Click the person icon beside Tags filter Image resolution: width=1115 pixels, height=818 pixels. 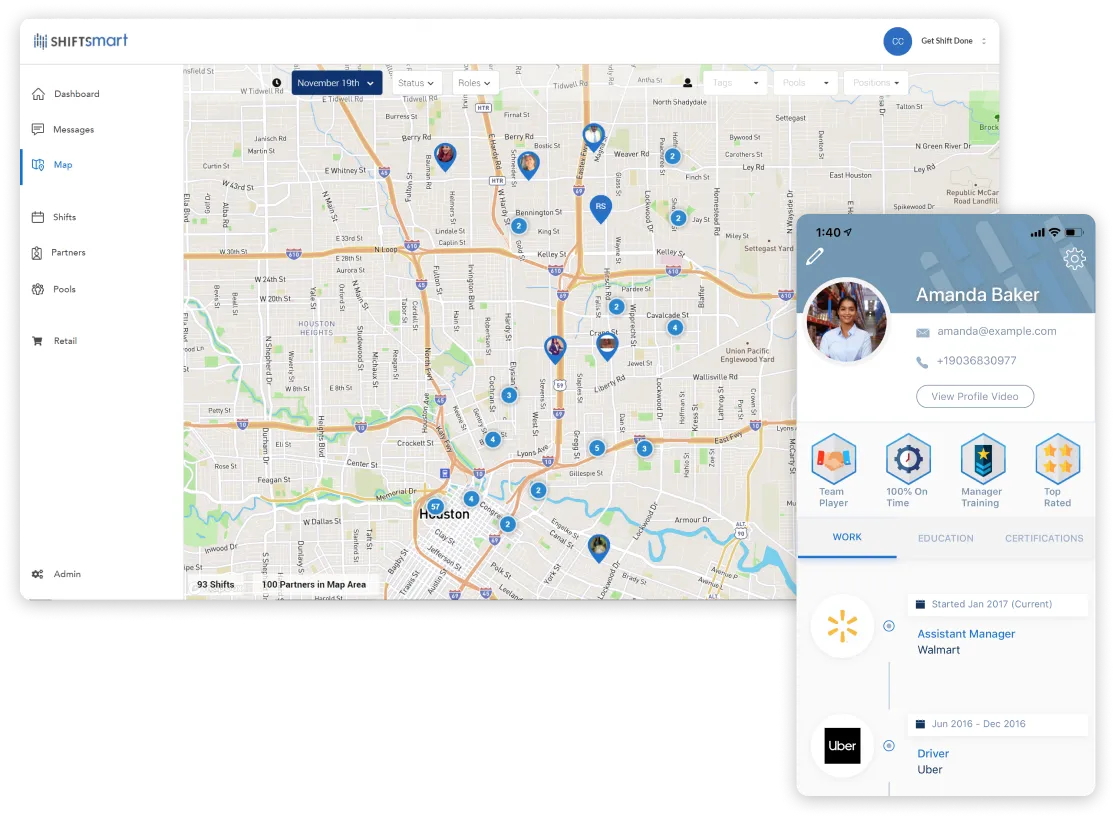688,83
